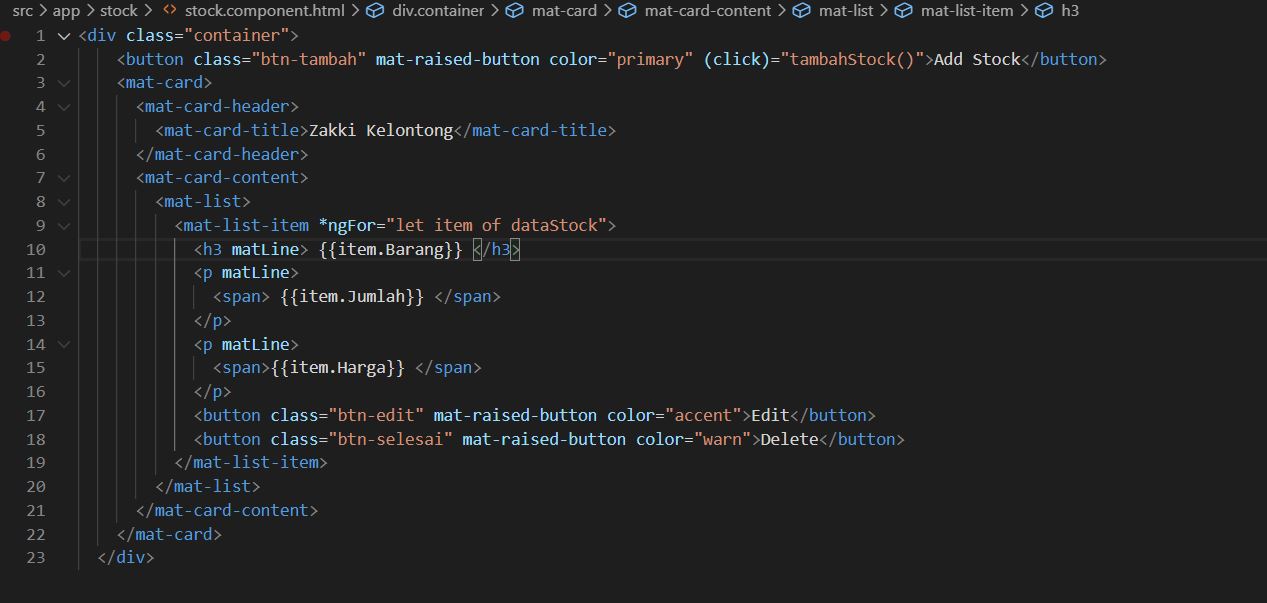
Task: Click the closing div tag on line 23
Action: pos(126,557)
